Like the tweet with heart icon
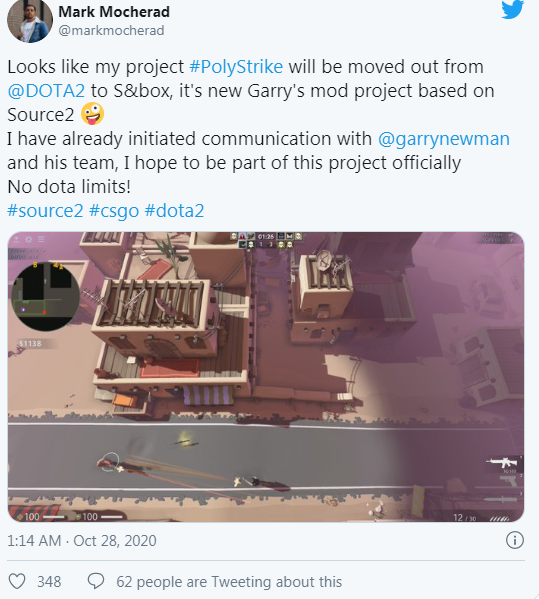 17,581
